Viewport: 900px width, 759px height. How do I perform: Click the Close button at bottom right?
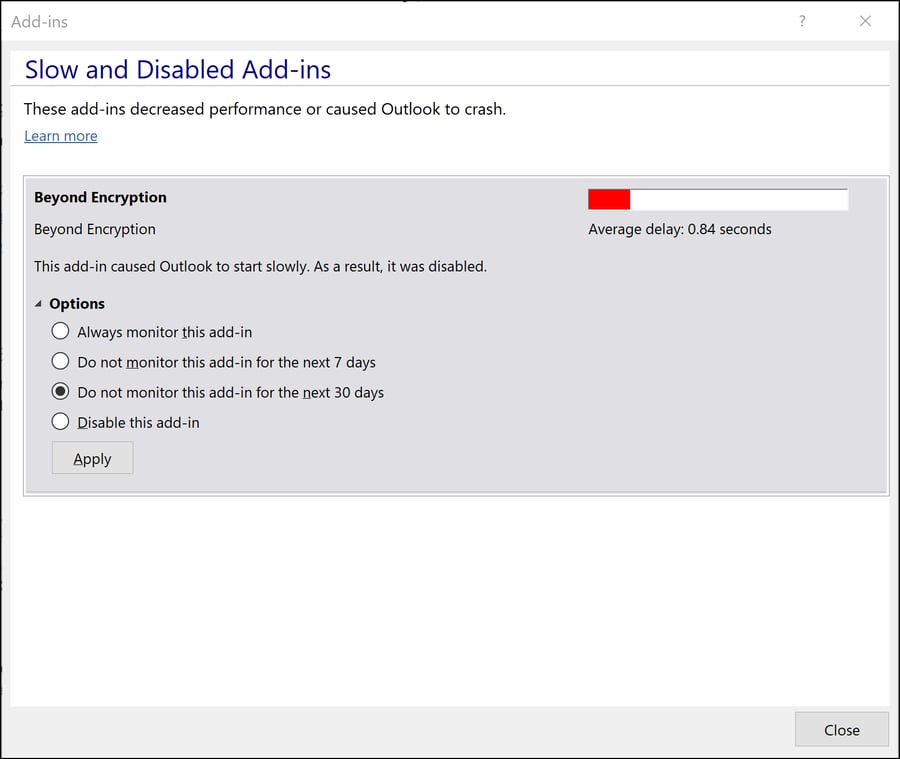click(842, 729)
